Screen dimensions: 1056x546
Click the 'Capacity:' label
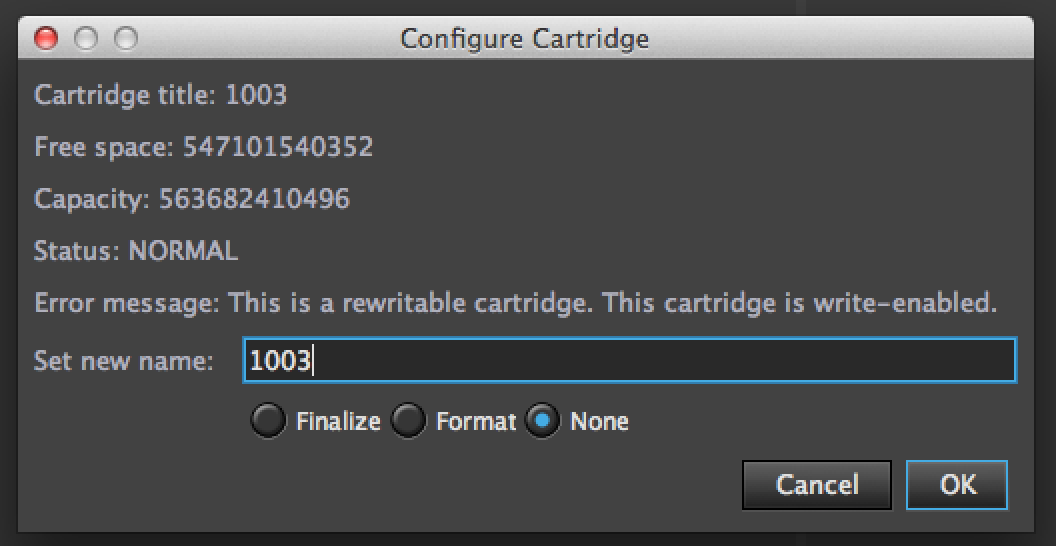click(x=92, y=199)
